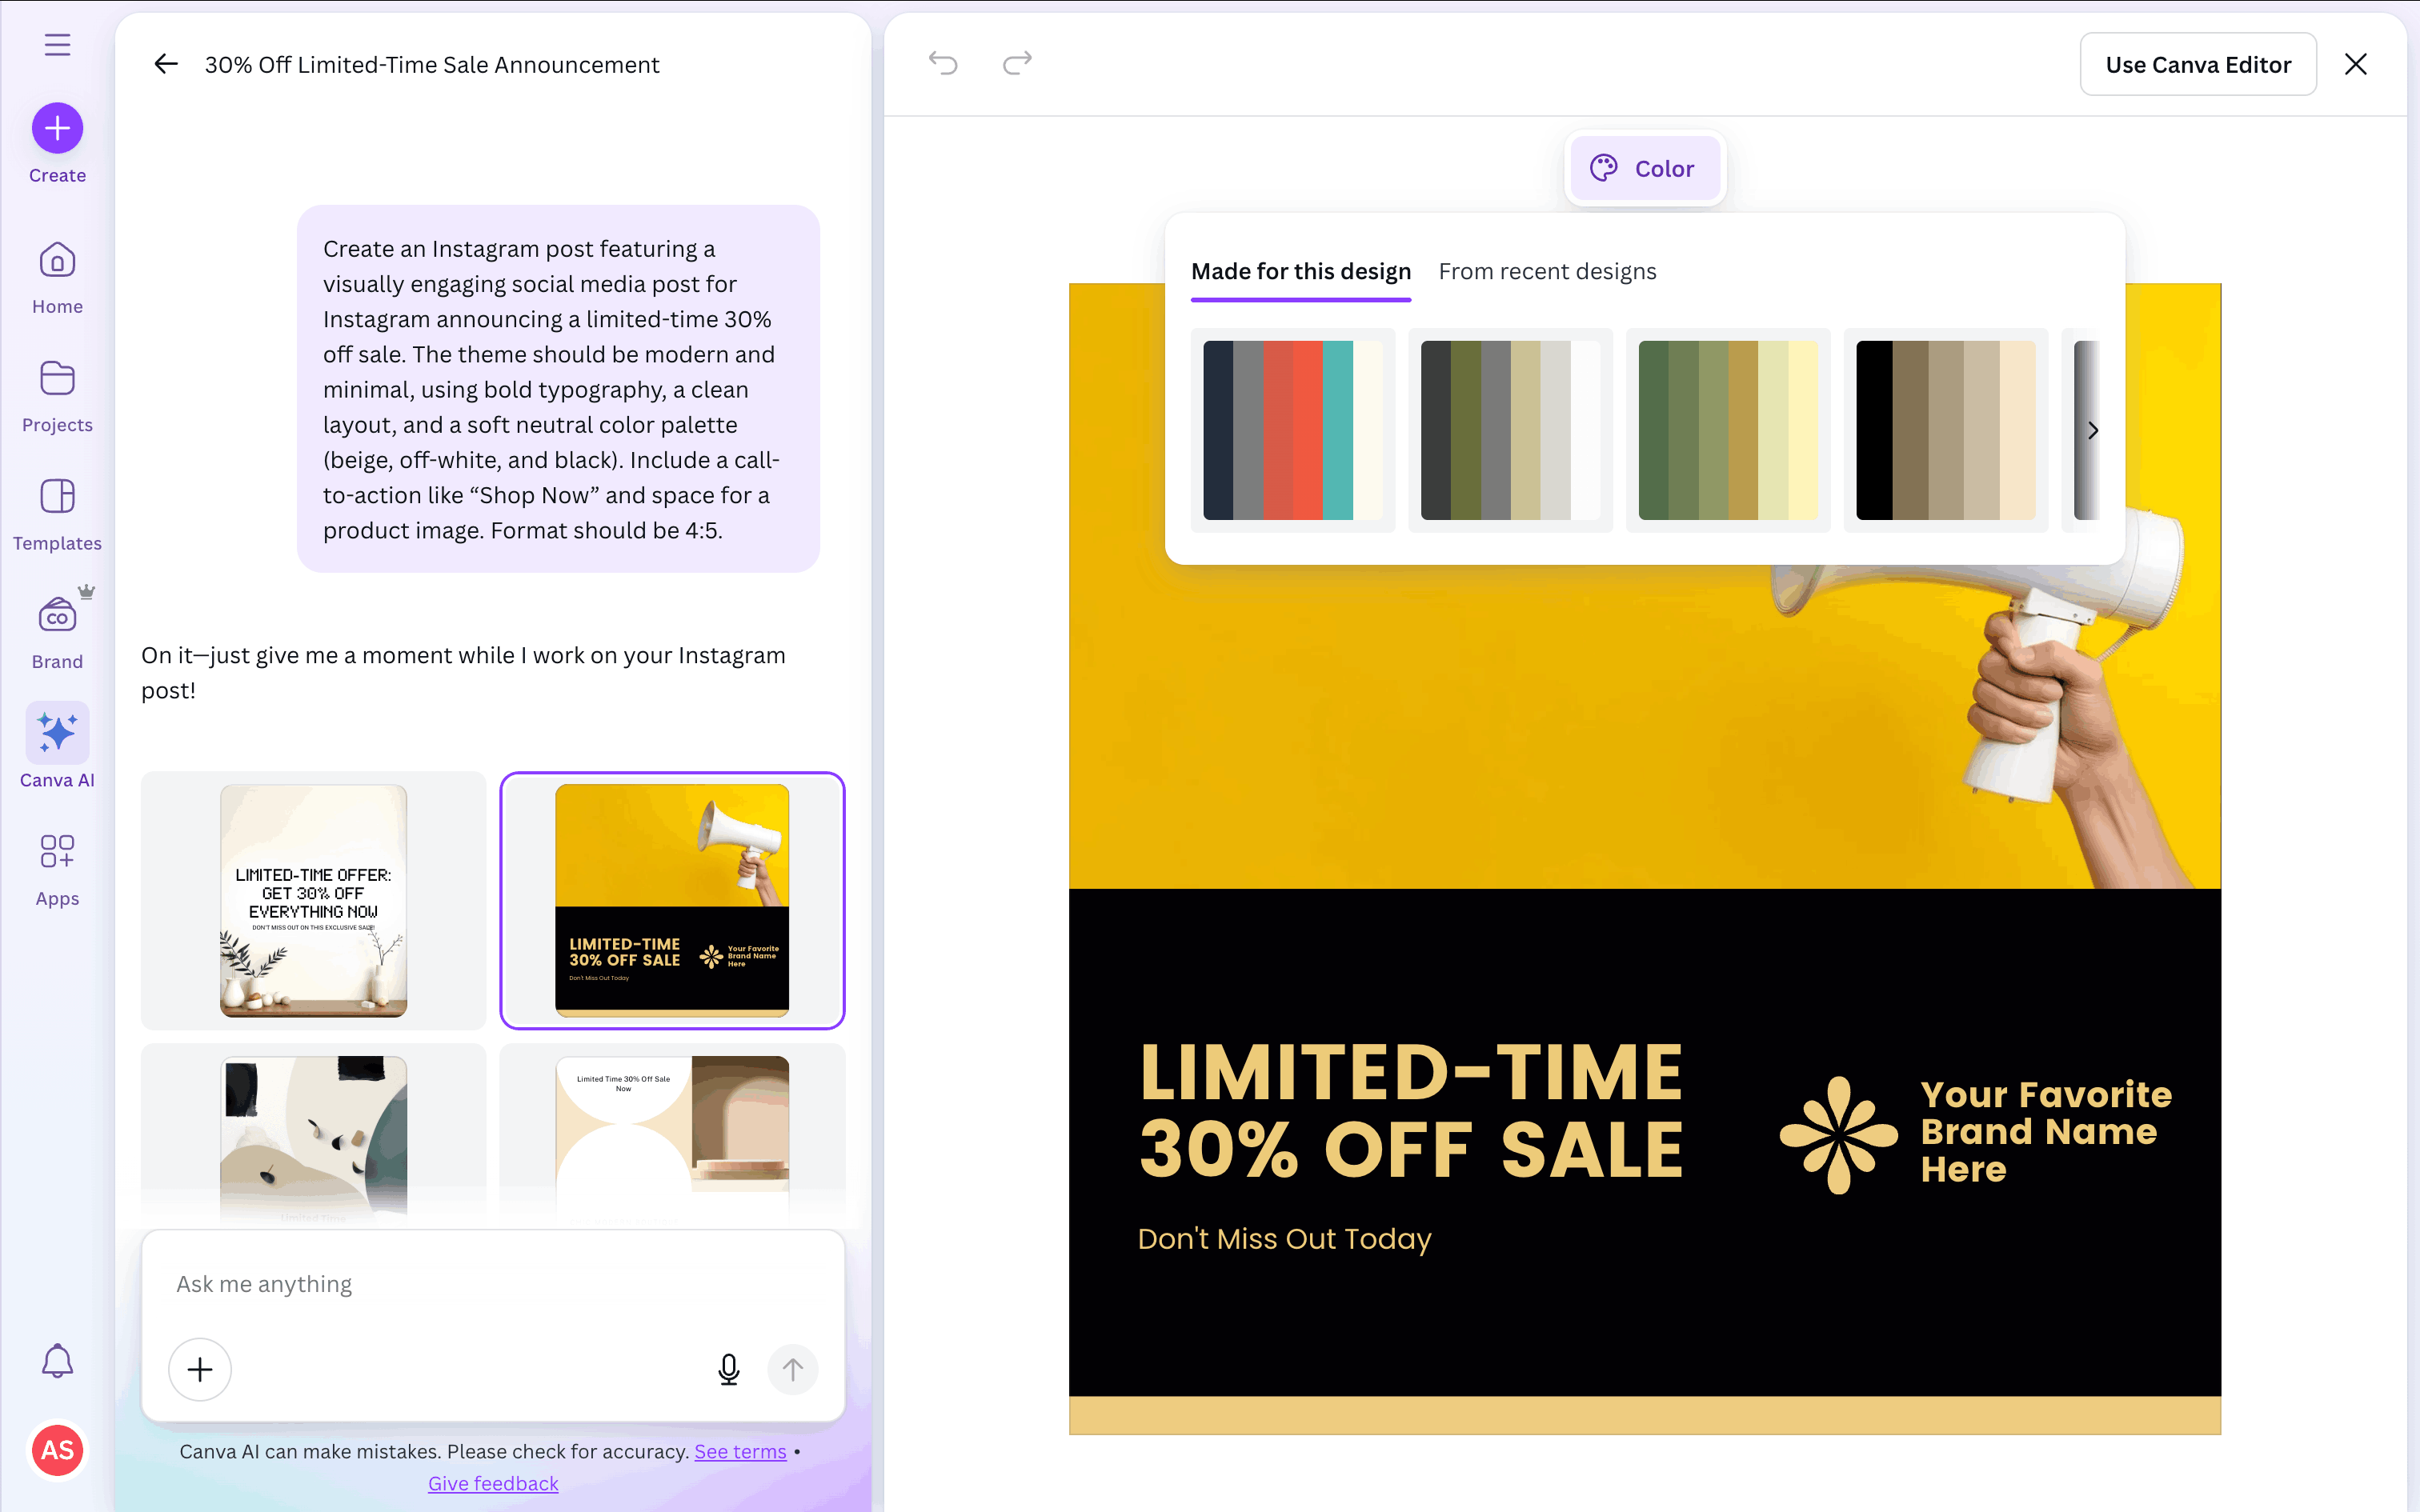Open the Give feedback link
Screen dimensions: 2420x1512
pyautogui.click(x=493, y=1484)
